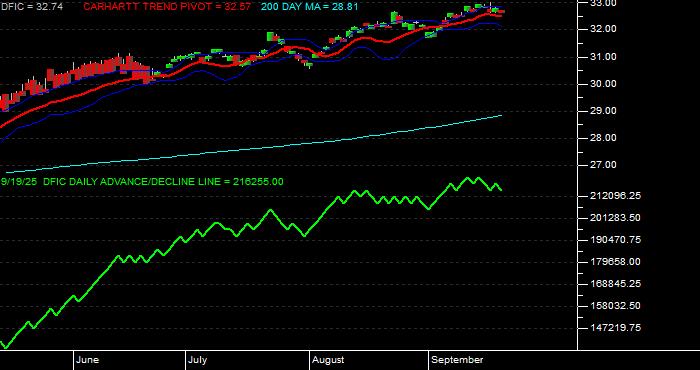
Task: Click the 158032.50 axis value
Action: coord(616,306)
